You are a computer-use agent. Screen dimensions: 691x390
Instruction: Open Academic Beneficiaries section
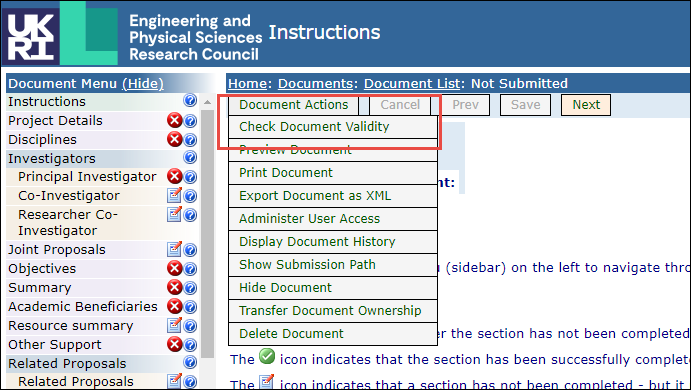(x=83, y=306)
